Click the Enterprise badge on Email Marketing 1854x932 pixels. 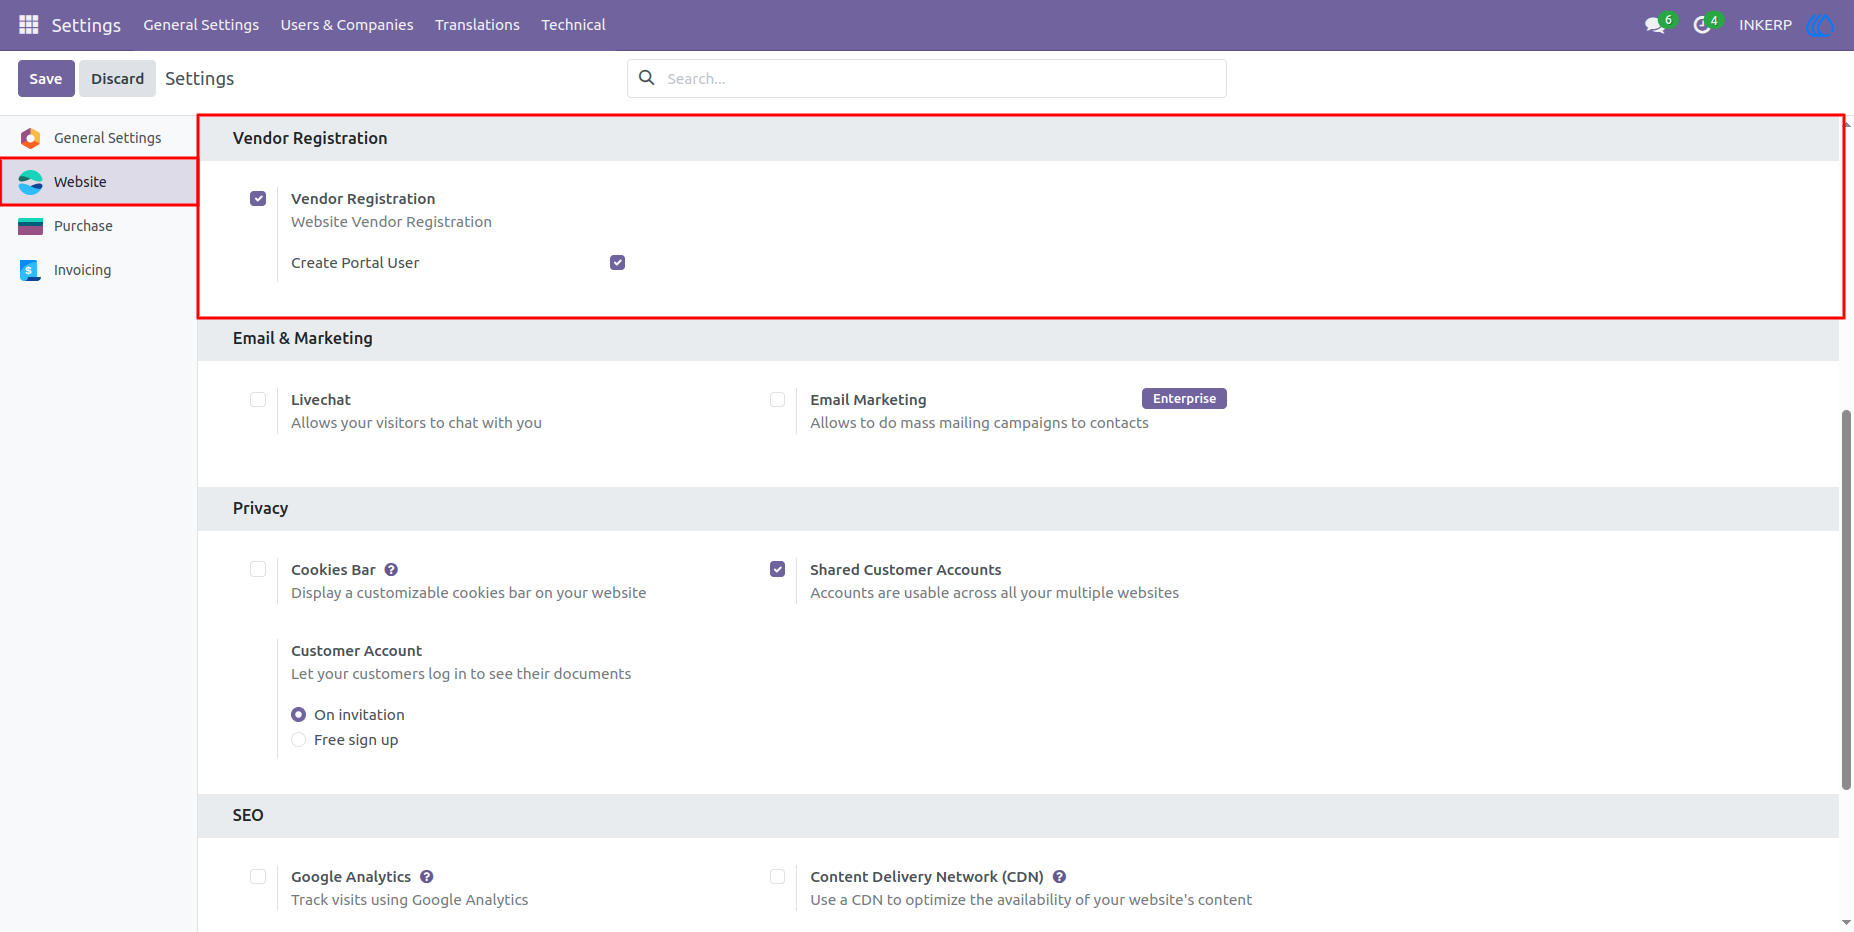pyautogui.click(x=1184, y=399)
